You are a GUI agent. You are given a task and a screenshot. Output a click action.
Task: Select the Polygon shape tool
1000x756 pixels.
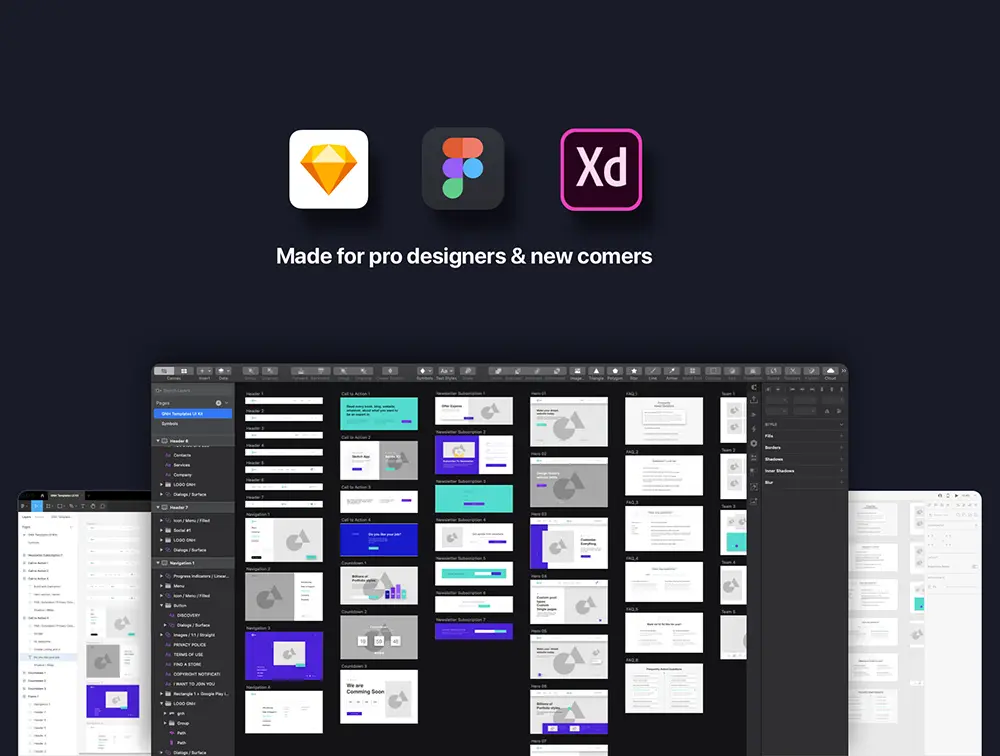615,372
